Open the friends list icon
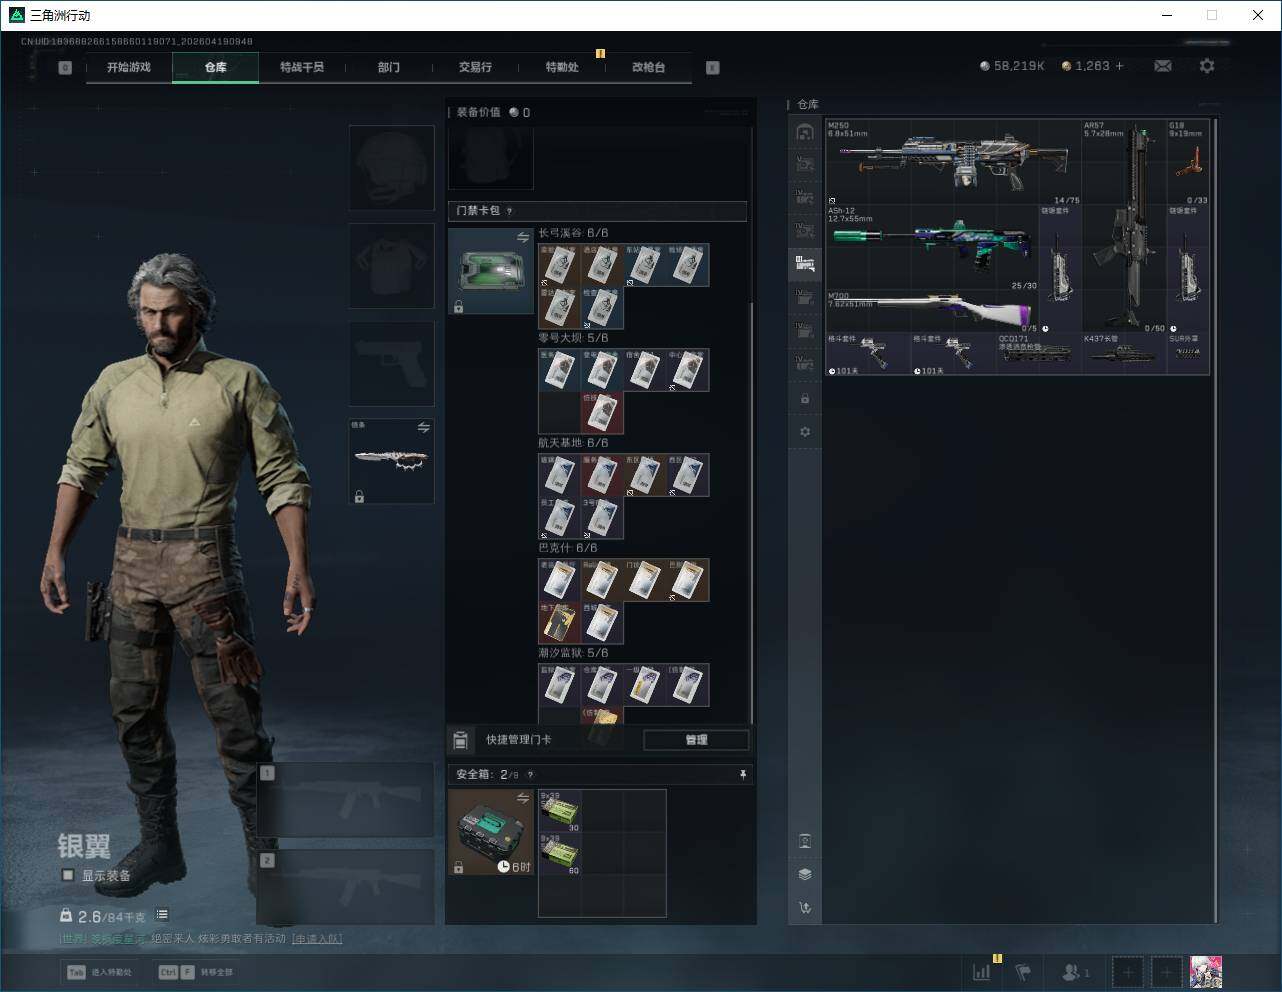1282x992 pixels. 1076,971
